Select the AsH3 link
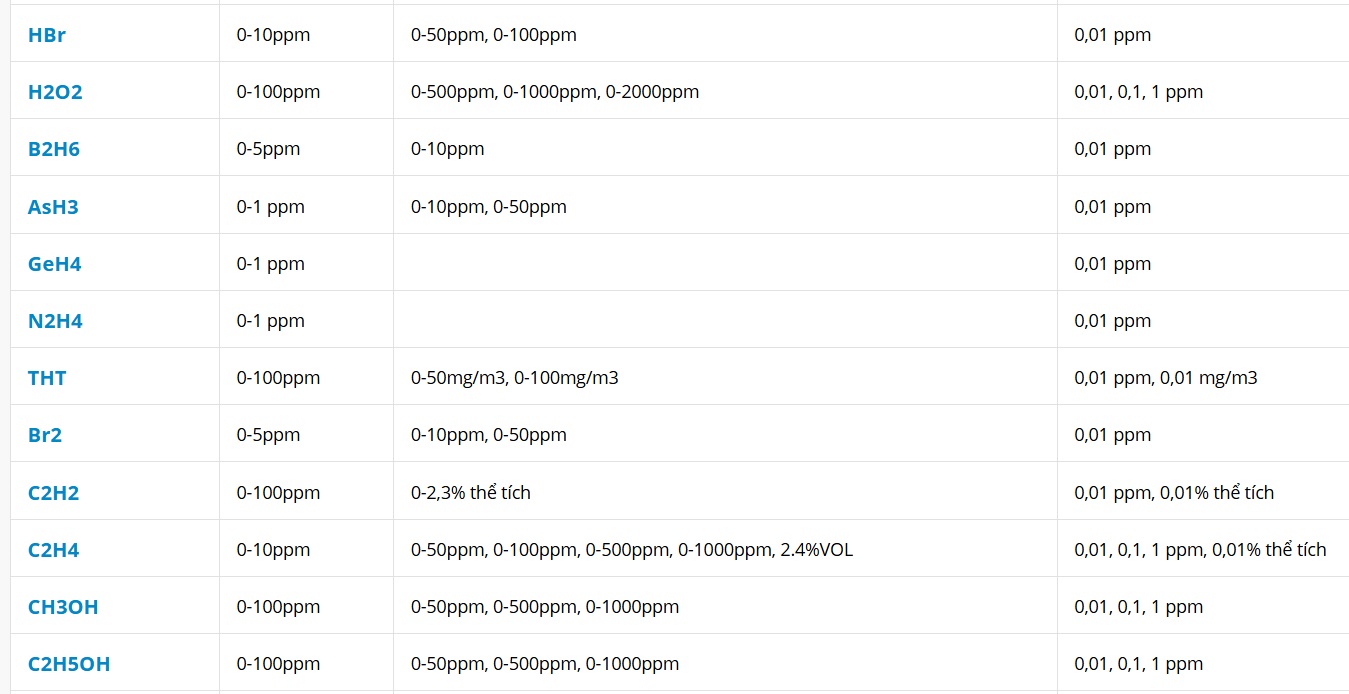 [53, 207]
